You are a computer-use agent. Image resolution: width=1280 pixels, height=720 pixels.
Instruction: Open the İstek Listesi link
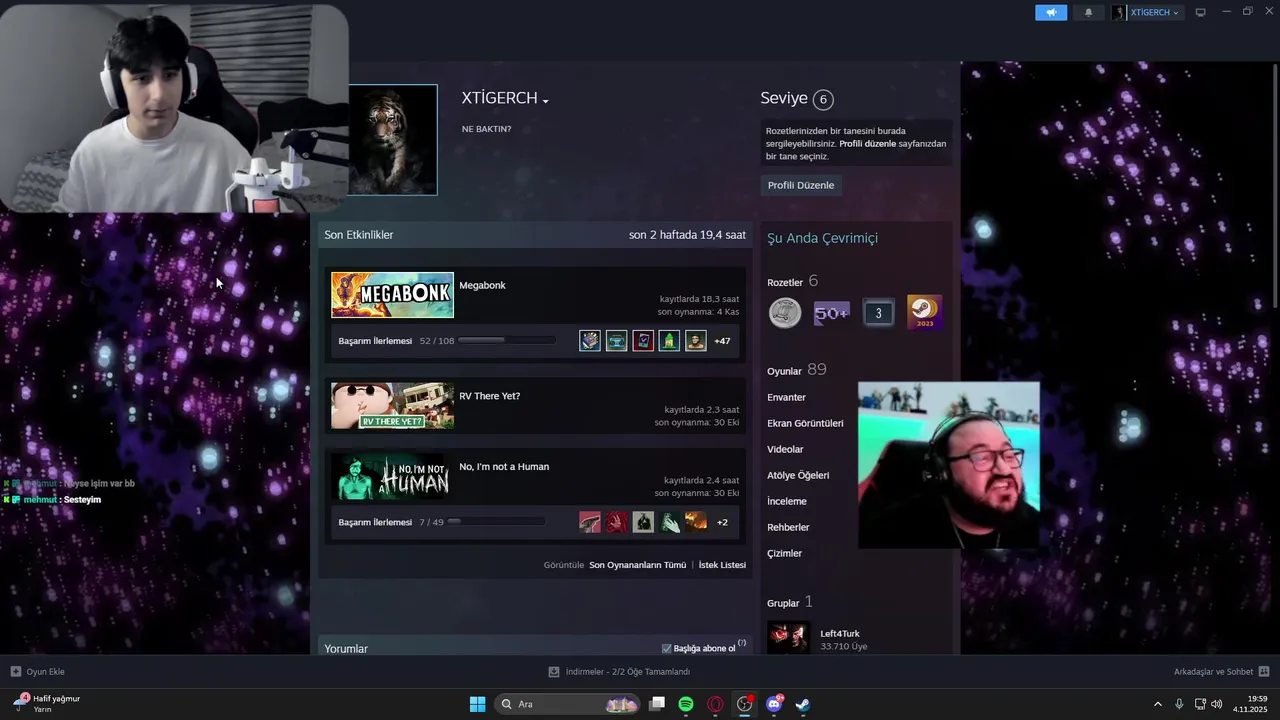(x=722, y=565)
